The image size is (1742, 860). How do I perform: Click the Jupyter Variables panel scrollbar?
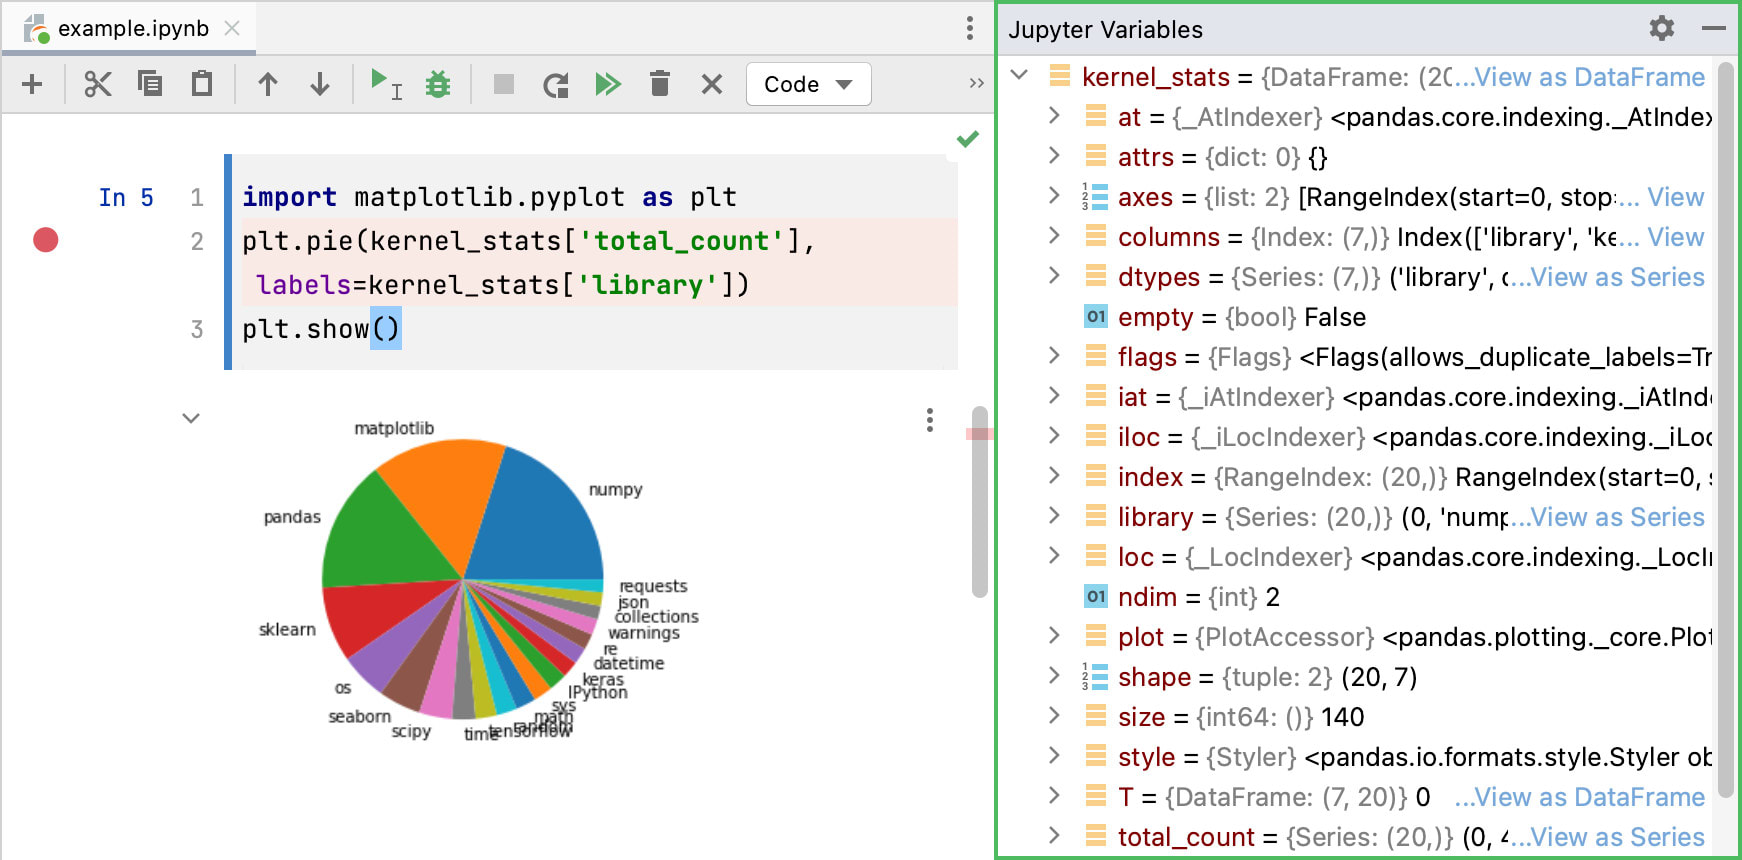1725,430
